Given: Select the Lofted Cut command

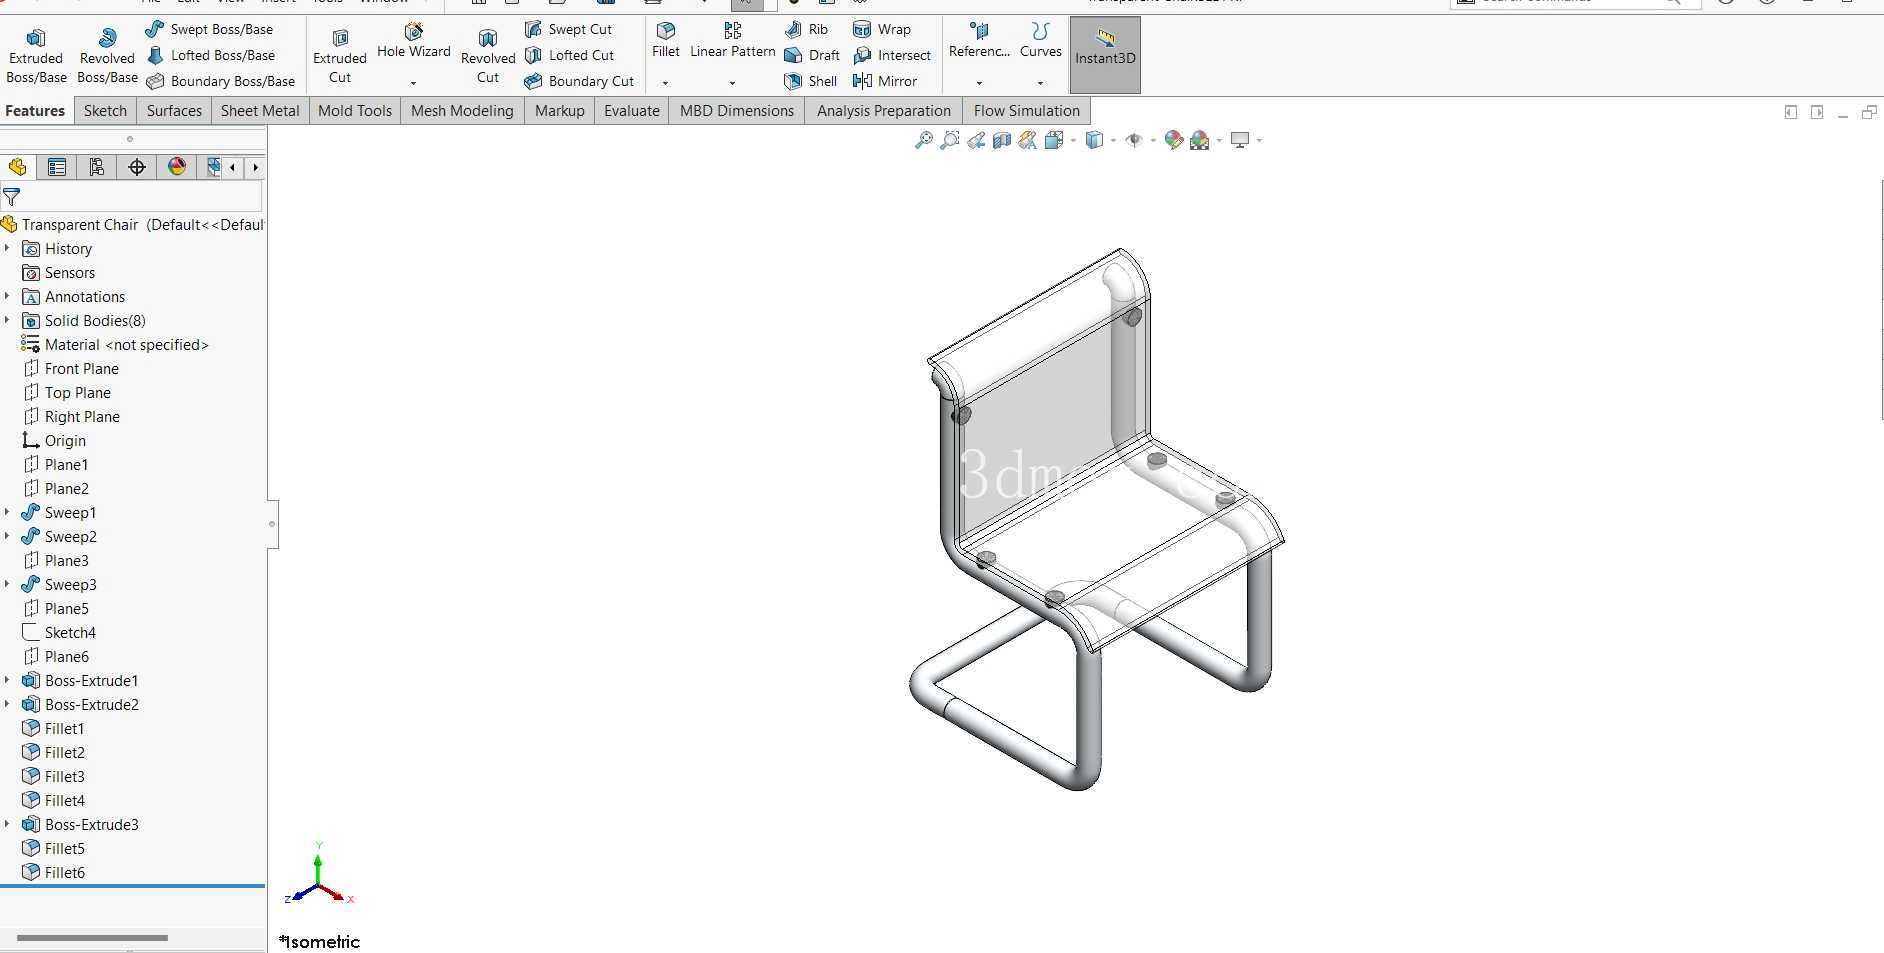Looking at the screenshot, I should pos(569,55).
